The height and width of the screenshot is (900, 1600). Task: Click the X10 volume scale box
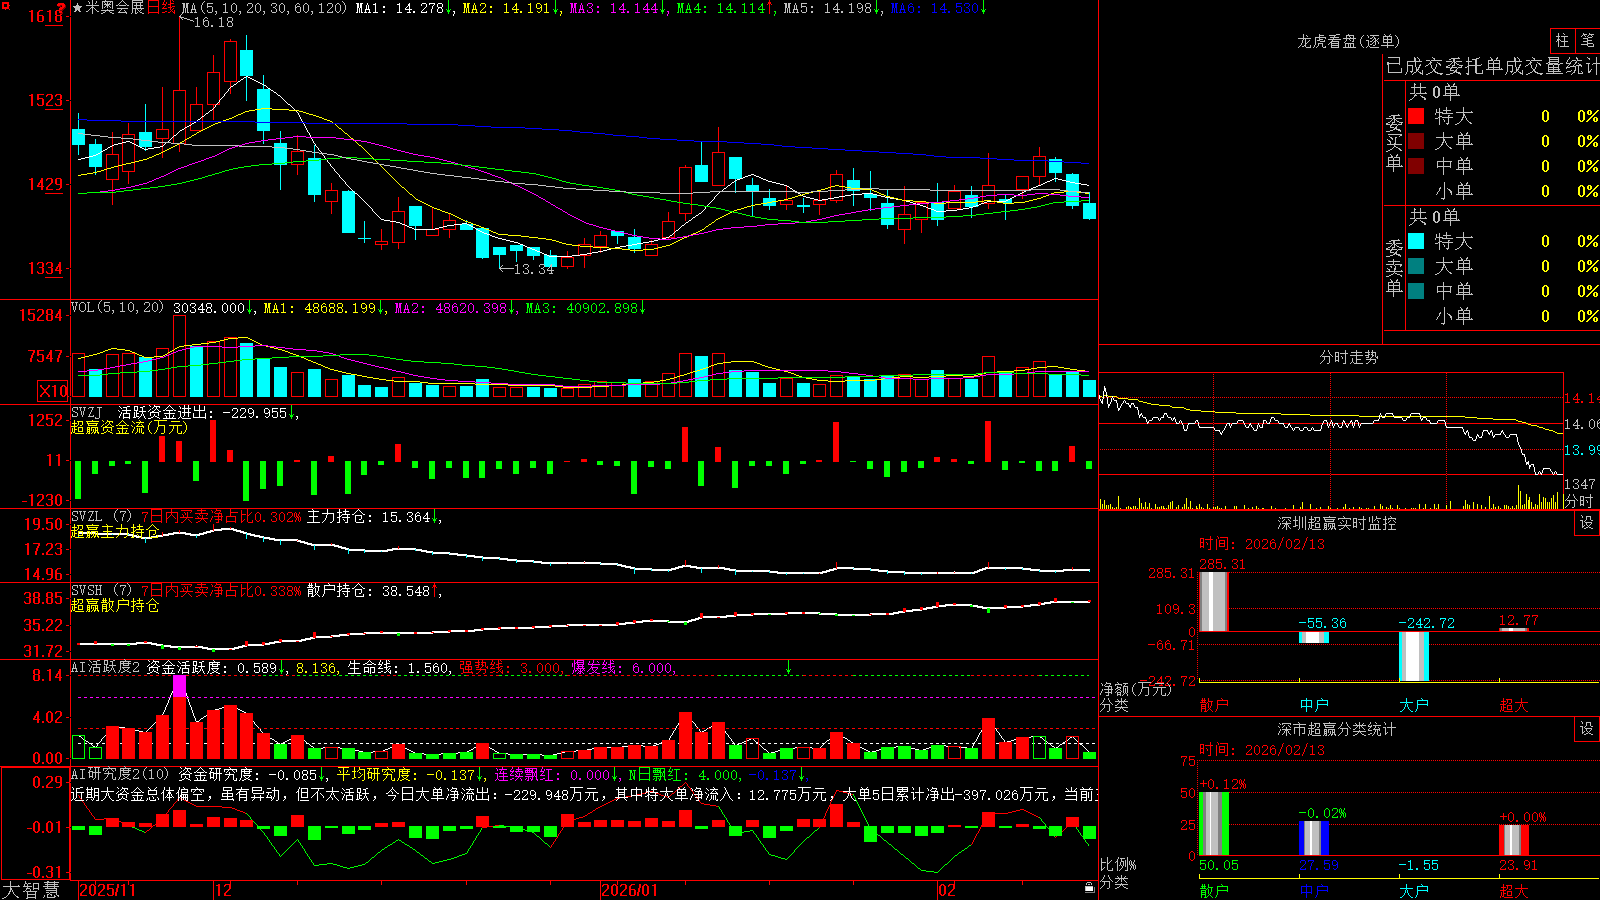(53, 391)
